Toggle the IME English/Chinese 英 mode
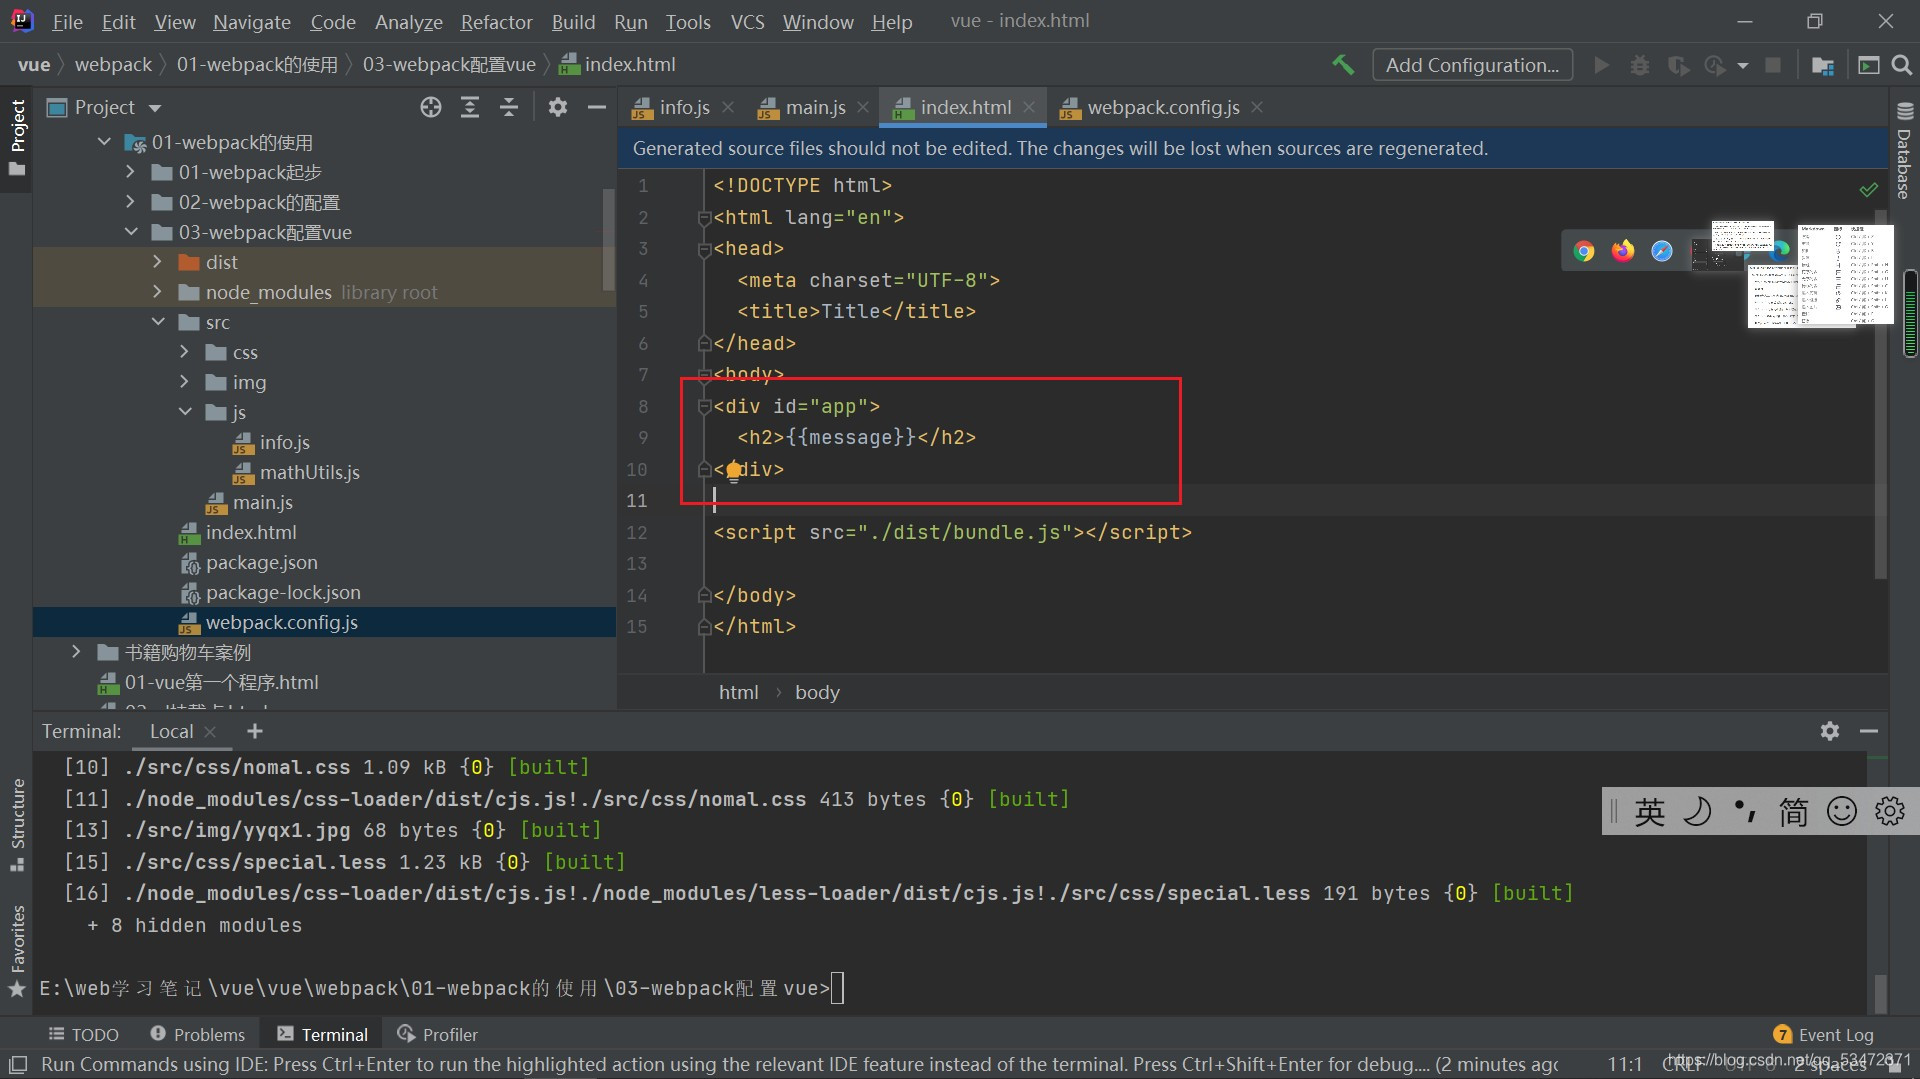Image resolution: width=1920 pixels, height=1079 pixels. (1650, 812)
